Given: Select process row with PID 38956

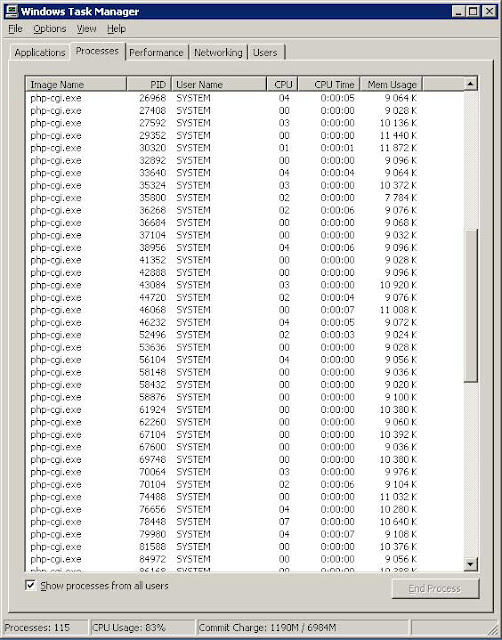Looking at the screenshot, I should 245,248.
